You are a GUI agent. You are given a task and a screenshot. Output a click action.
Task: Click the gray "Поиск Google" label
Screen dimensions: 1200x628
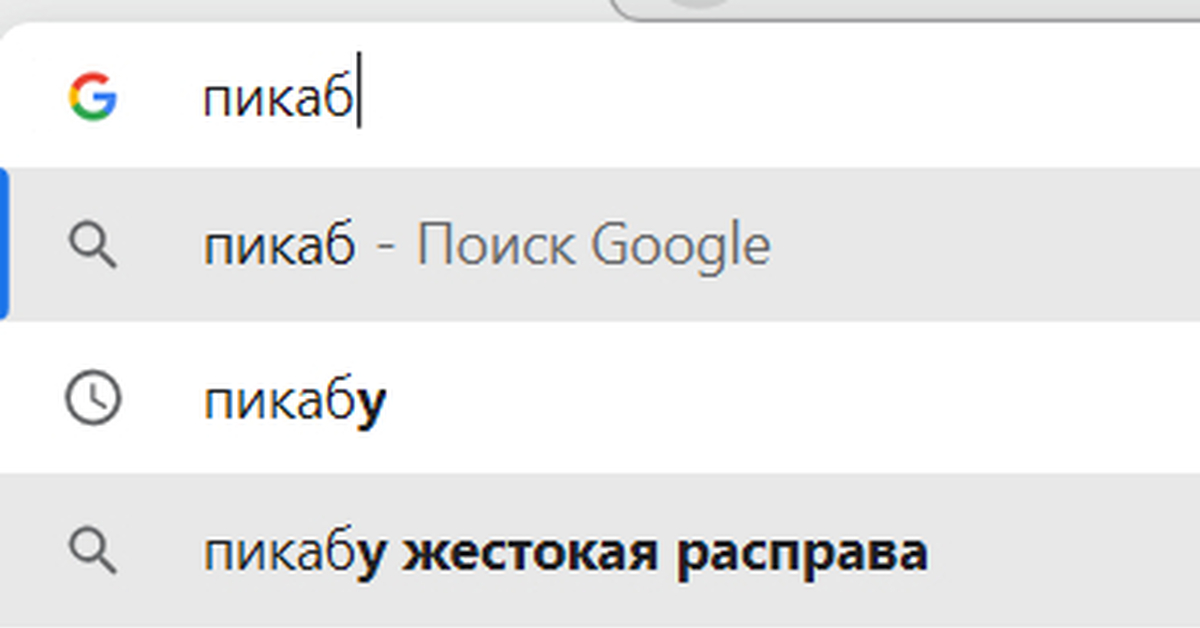[x=593, y=245]
